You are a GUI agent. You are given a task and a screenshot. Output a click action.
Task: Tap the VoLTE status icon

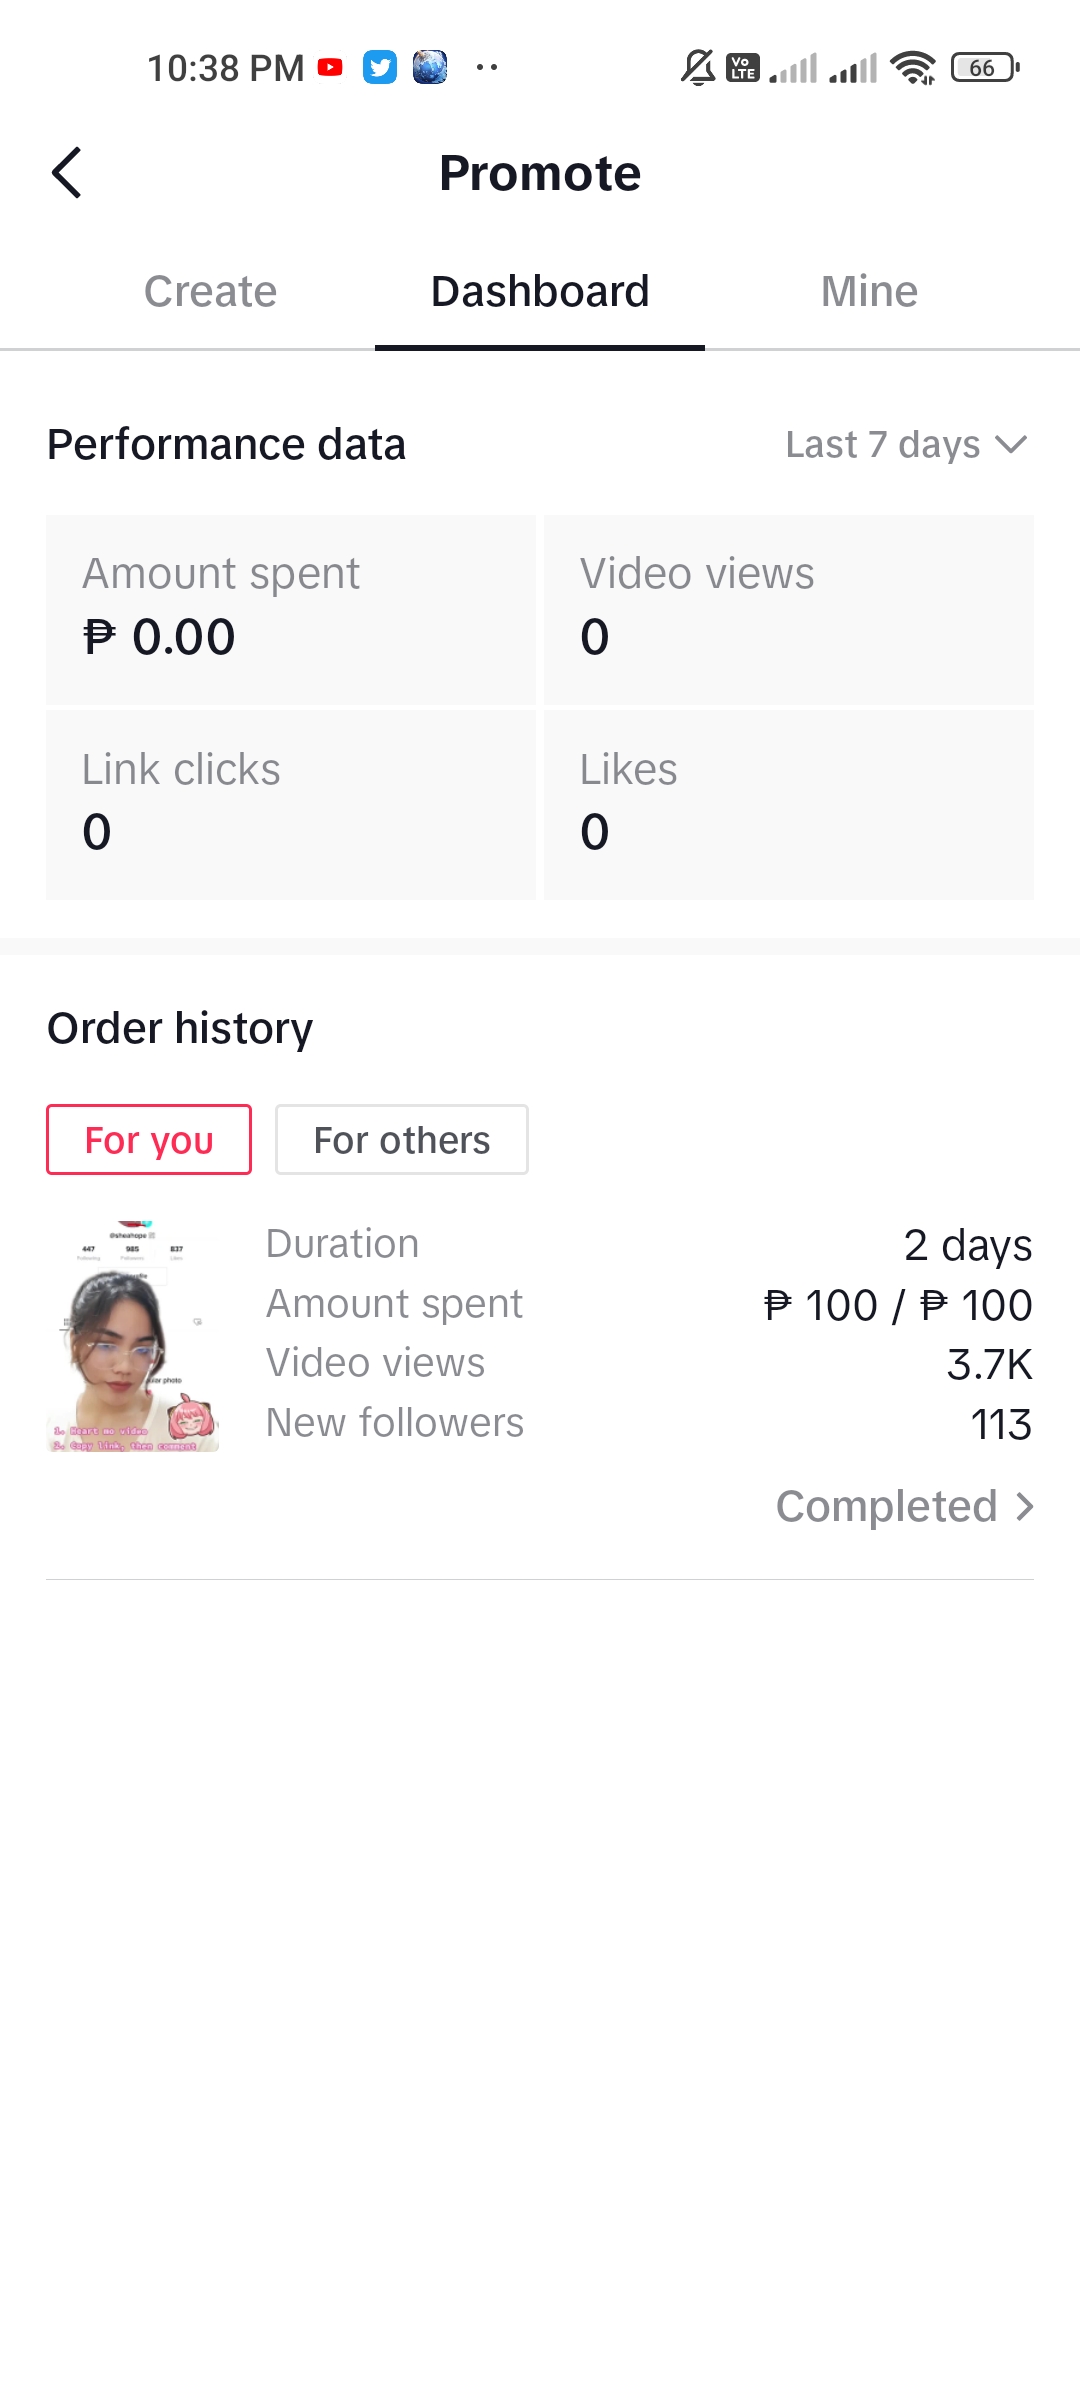[x=742, y=68]
